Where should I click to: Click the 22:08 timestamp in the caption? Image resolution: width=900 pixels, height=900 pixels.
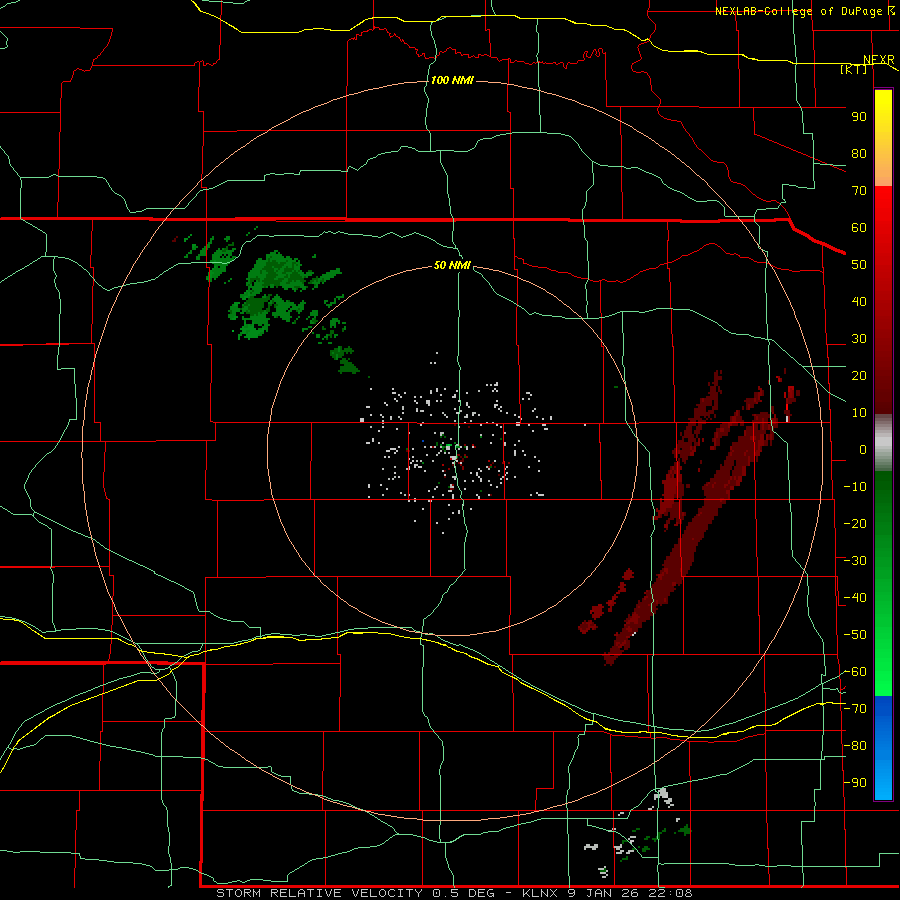click(x=670, y=893)
